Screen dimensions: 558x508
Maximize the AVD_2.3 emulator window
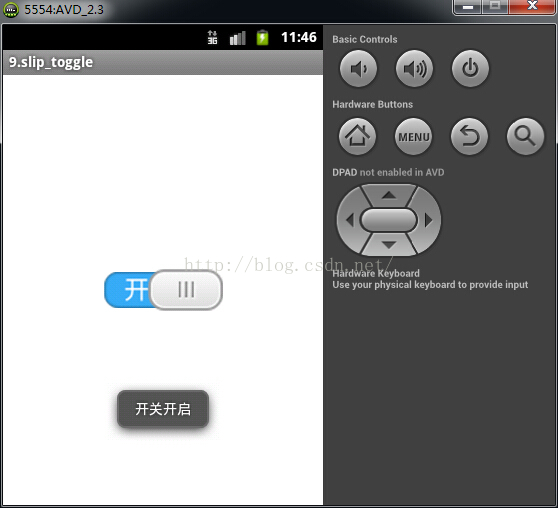[x=495, y=7]
